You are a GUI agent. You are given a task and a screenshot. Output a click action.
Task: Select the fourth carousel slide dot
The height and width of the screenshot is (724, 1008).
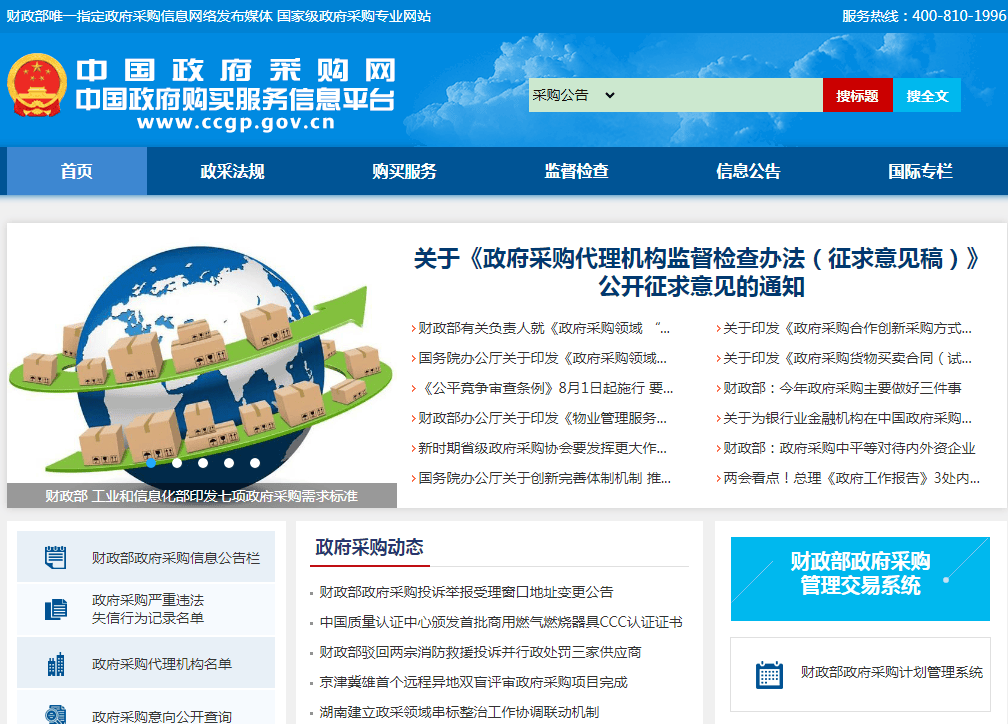coord(229,462)
